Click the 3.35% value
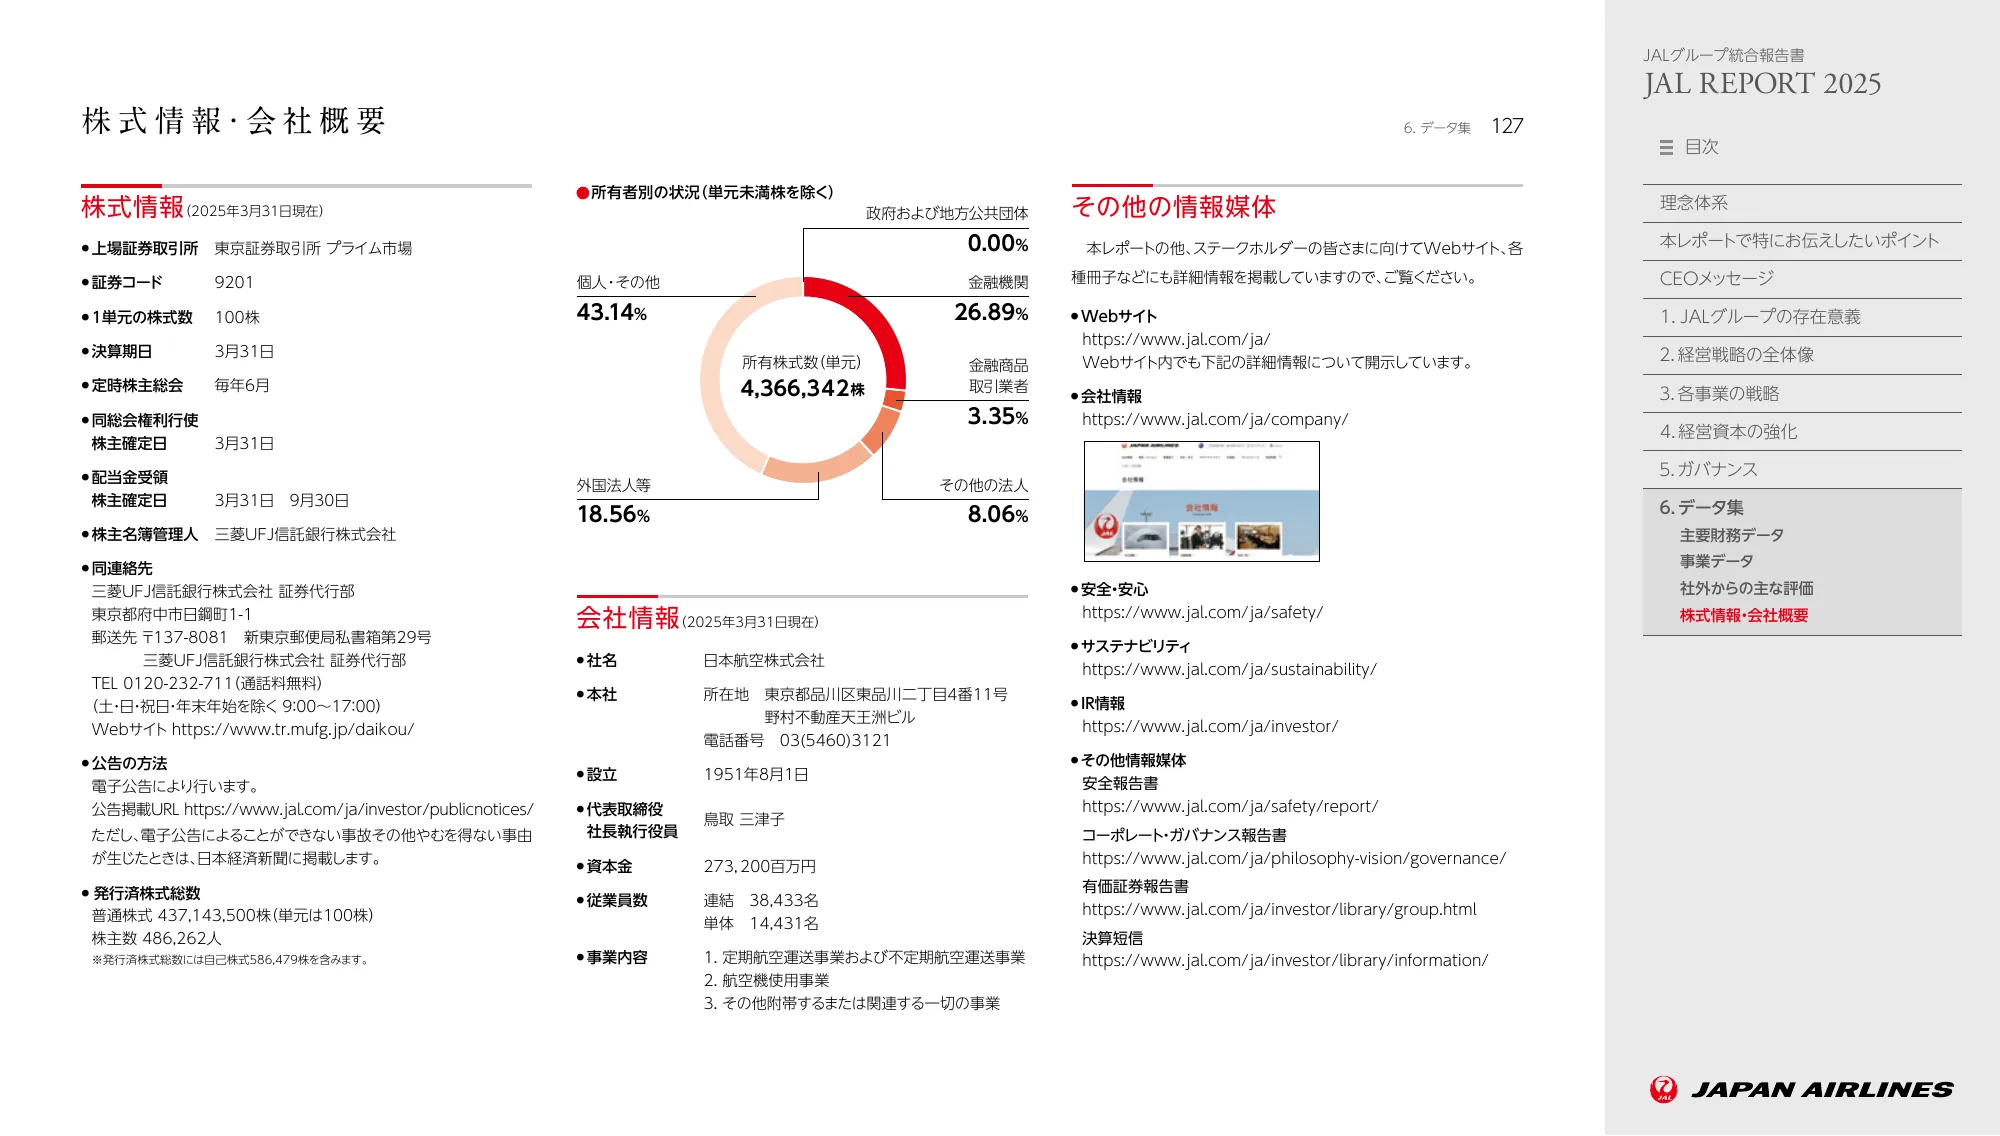 tap(997, 417)
